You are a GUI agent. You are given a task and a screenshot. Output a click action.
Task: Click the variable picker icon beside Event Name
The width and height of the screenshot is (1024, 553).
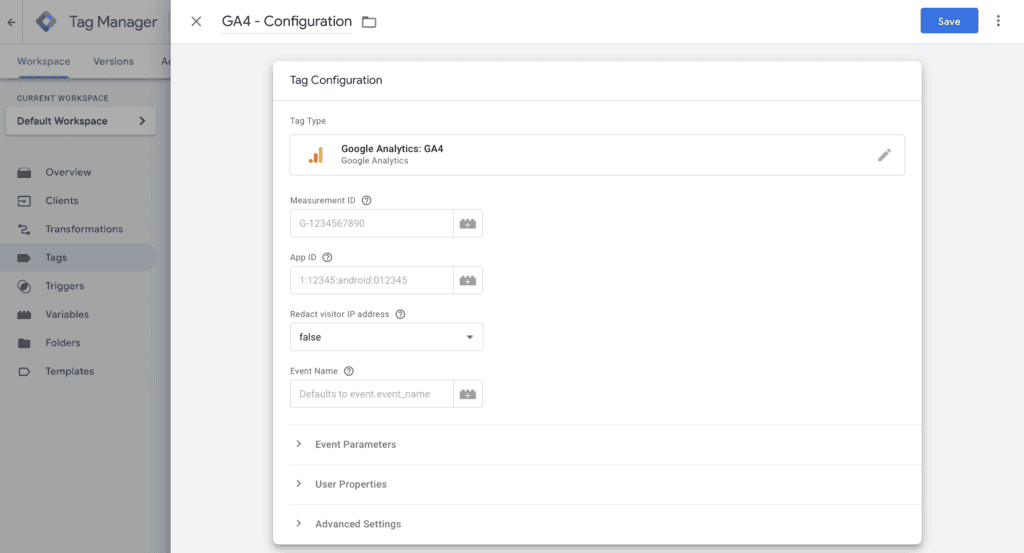pos(468,394)
